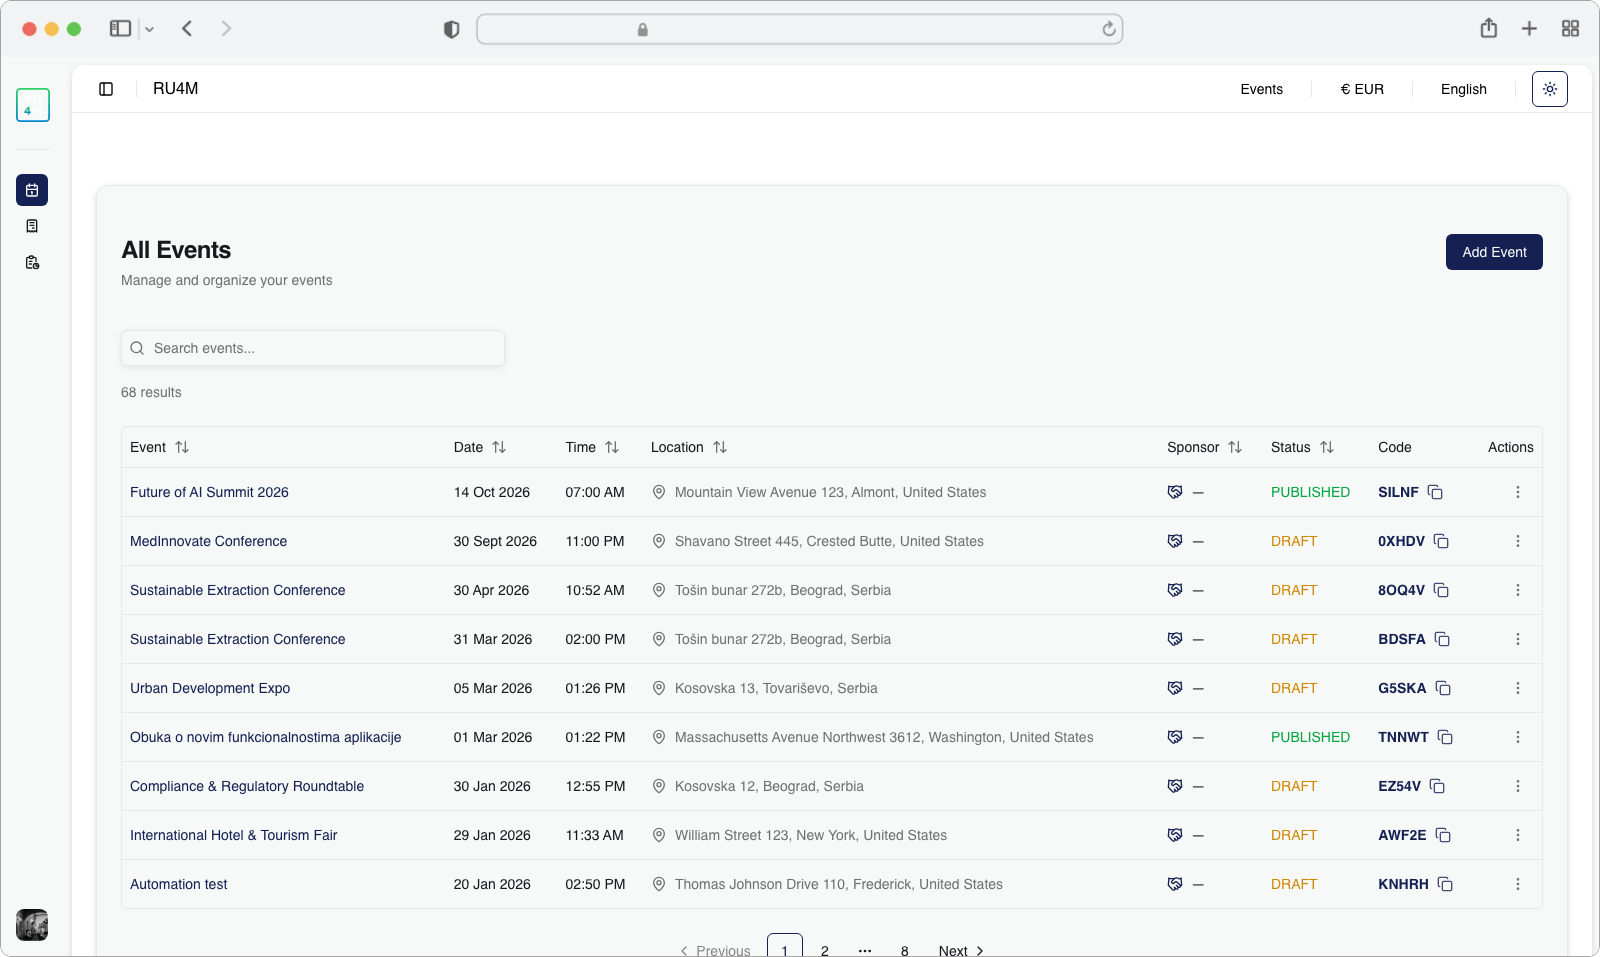Click sponsor handshake icon for MedInnovate Conference
The image size is (1600, 957).
click(x=1175, y=541)
